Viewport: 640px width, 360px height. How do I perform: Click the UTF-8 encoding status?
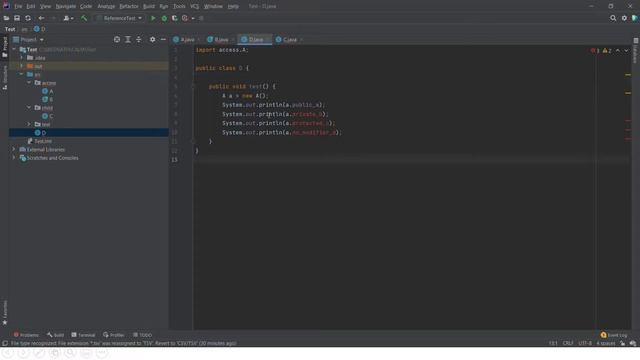point(585,343)
